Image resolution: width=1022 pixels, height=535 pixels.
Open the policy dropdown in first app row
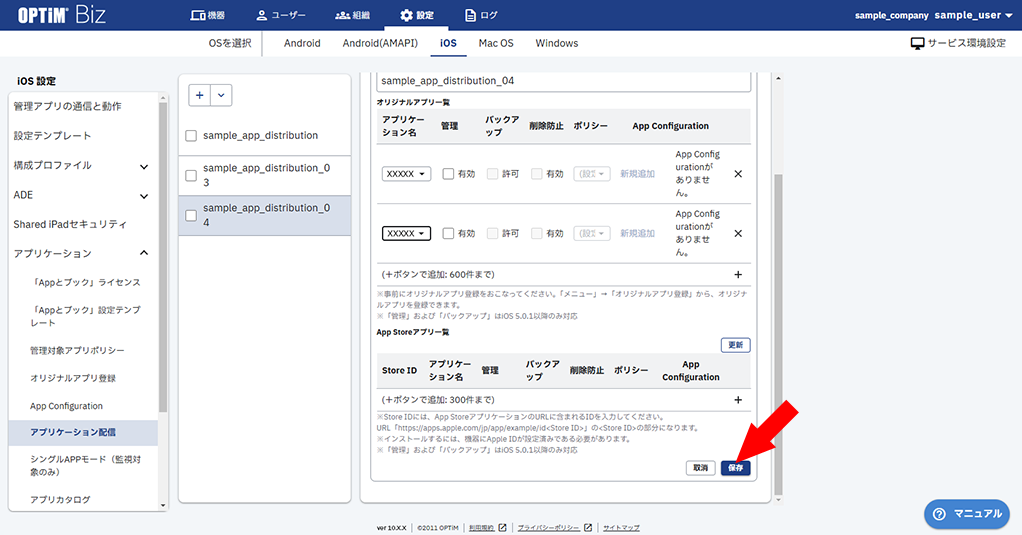(592, 174)
